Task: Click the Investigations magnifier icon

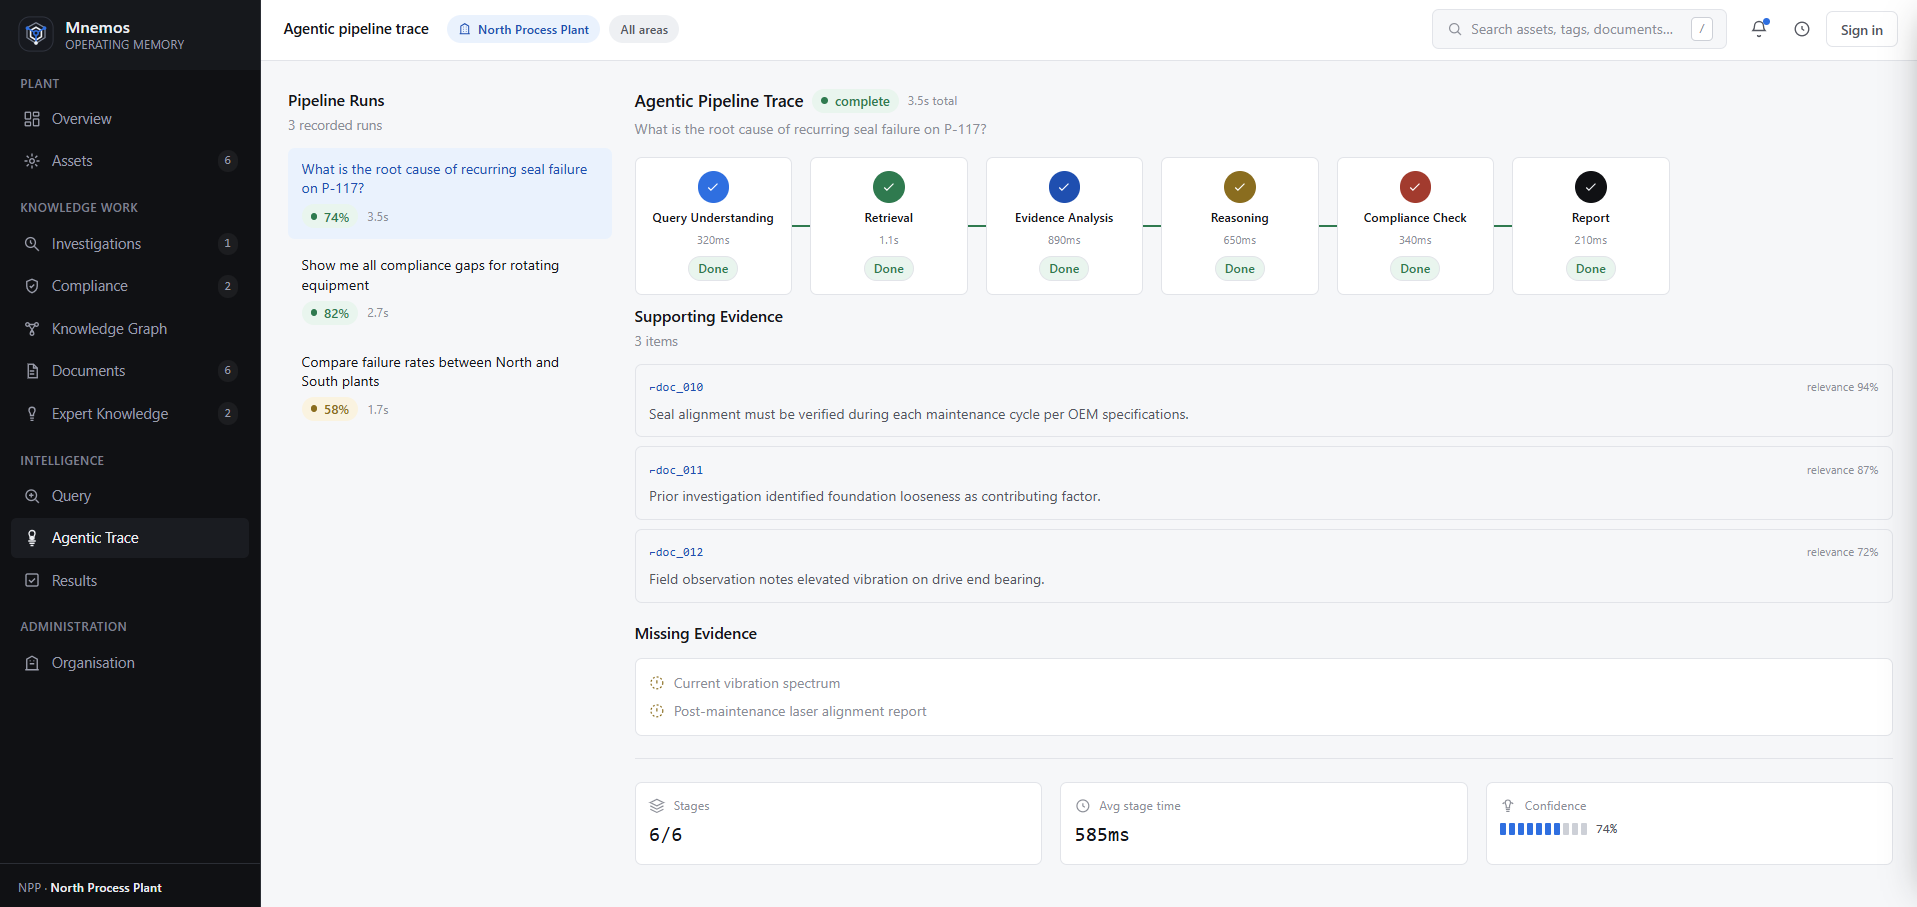Action: tap(32, 244)
